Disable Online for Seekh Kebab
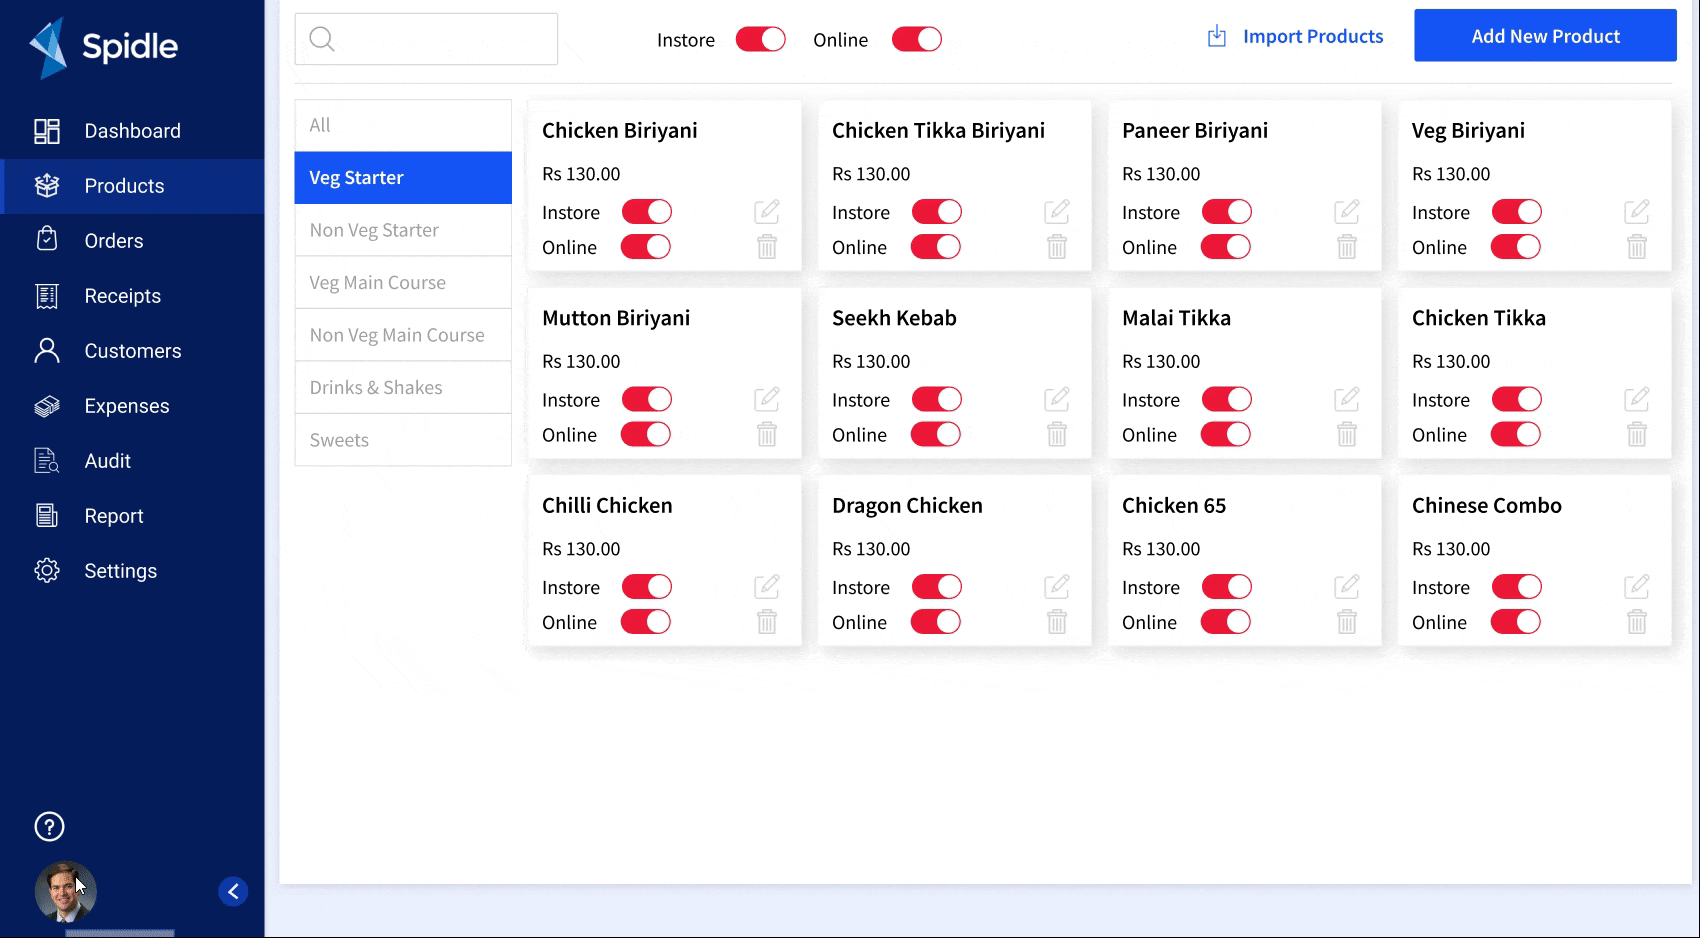The width and height of the screenshot is (1700, 938). (936, 434)
